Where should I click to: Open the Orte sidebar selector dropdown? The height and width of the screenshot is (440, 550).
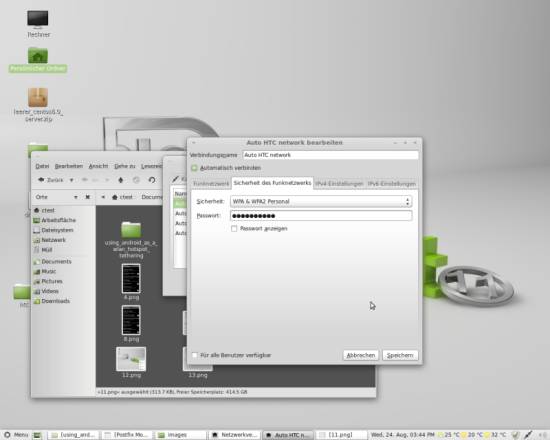pyautogui.click(x=76, y=197)
